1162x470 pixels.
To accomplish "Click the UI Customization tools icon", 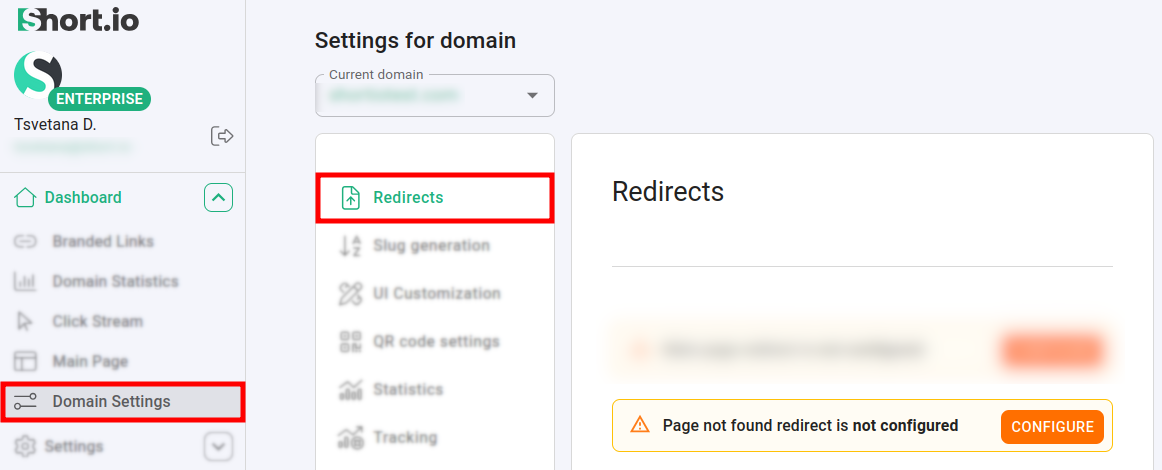I will (x=350, y=294).
